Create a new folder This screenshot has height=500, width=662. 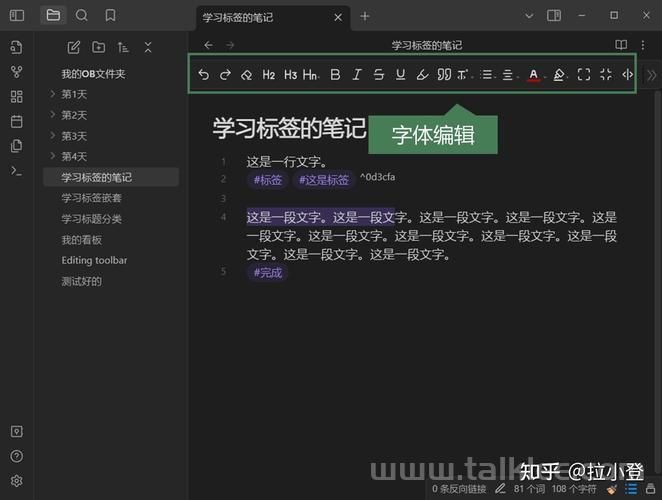98,47
